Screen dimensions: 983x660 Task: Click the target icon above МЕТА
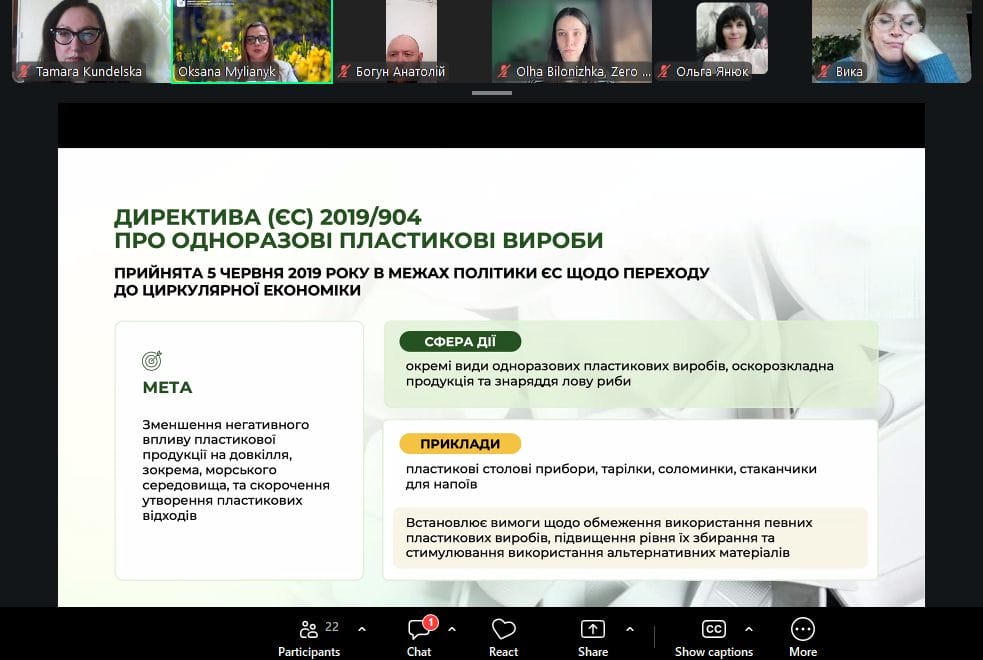click(152, 361)
